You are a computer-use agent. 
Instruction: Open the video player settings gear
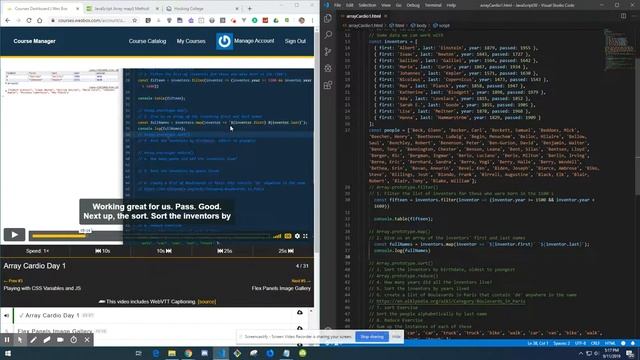(x=297, y=236)
